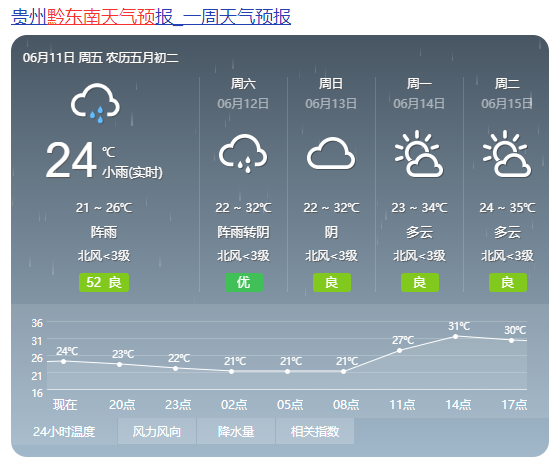Open the 相关指数 tab
The image size is (554, 465).
(315, 431)
